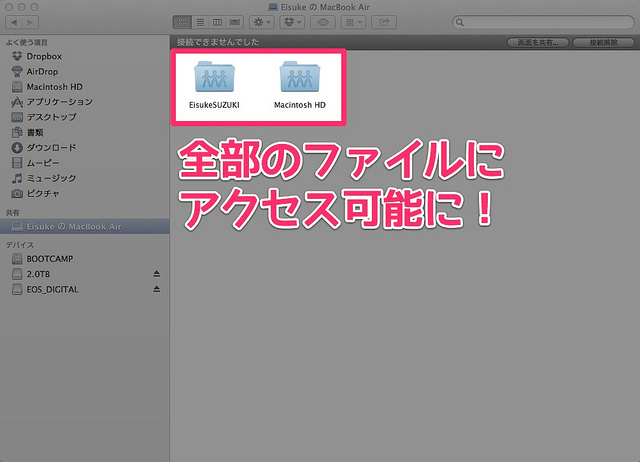Screen dimensions: 640x462
Task: Open Dropbox in the sidebar
Action: pyautogui.click(x=85, y=56)
